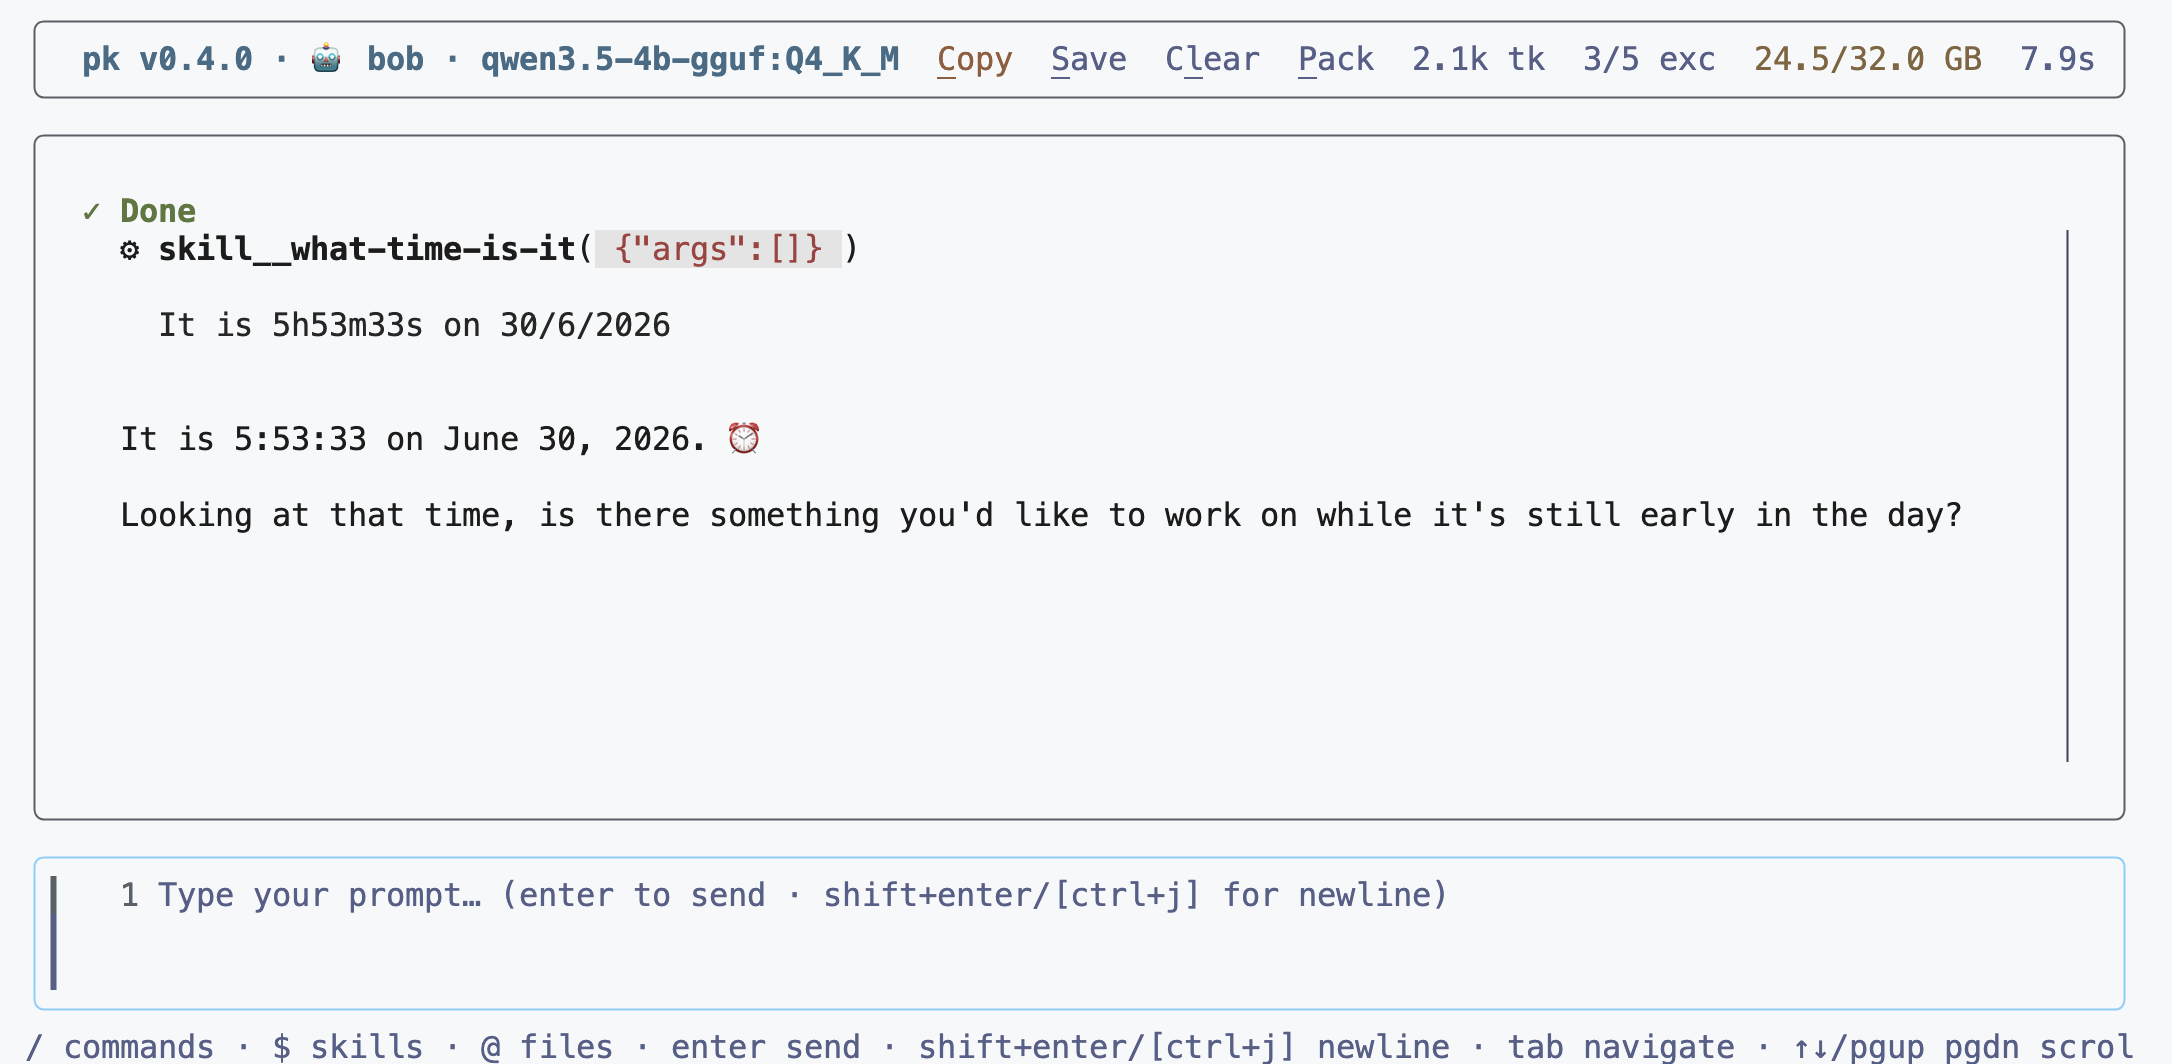Focus the Type your prompt input field
This screenshot has width=2172, height=1064.
1079,933
